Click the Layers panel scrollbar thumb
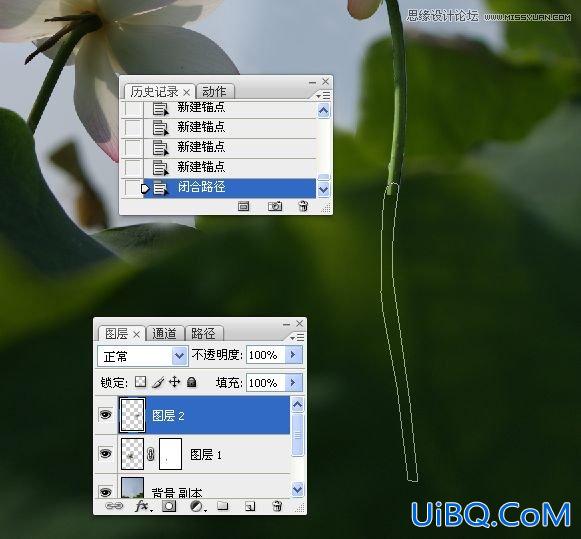The height and width of the screenshot is (539, 581). (297, 435)
